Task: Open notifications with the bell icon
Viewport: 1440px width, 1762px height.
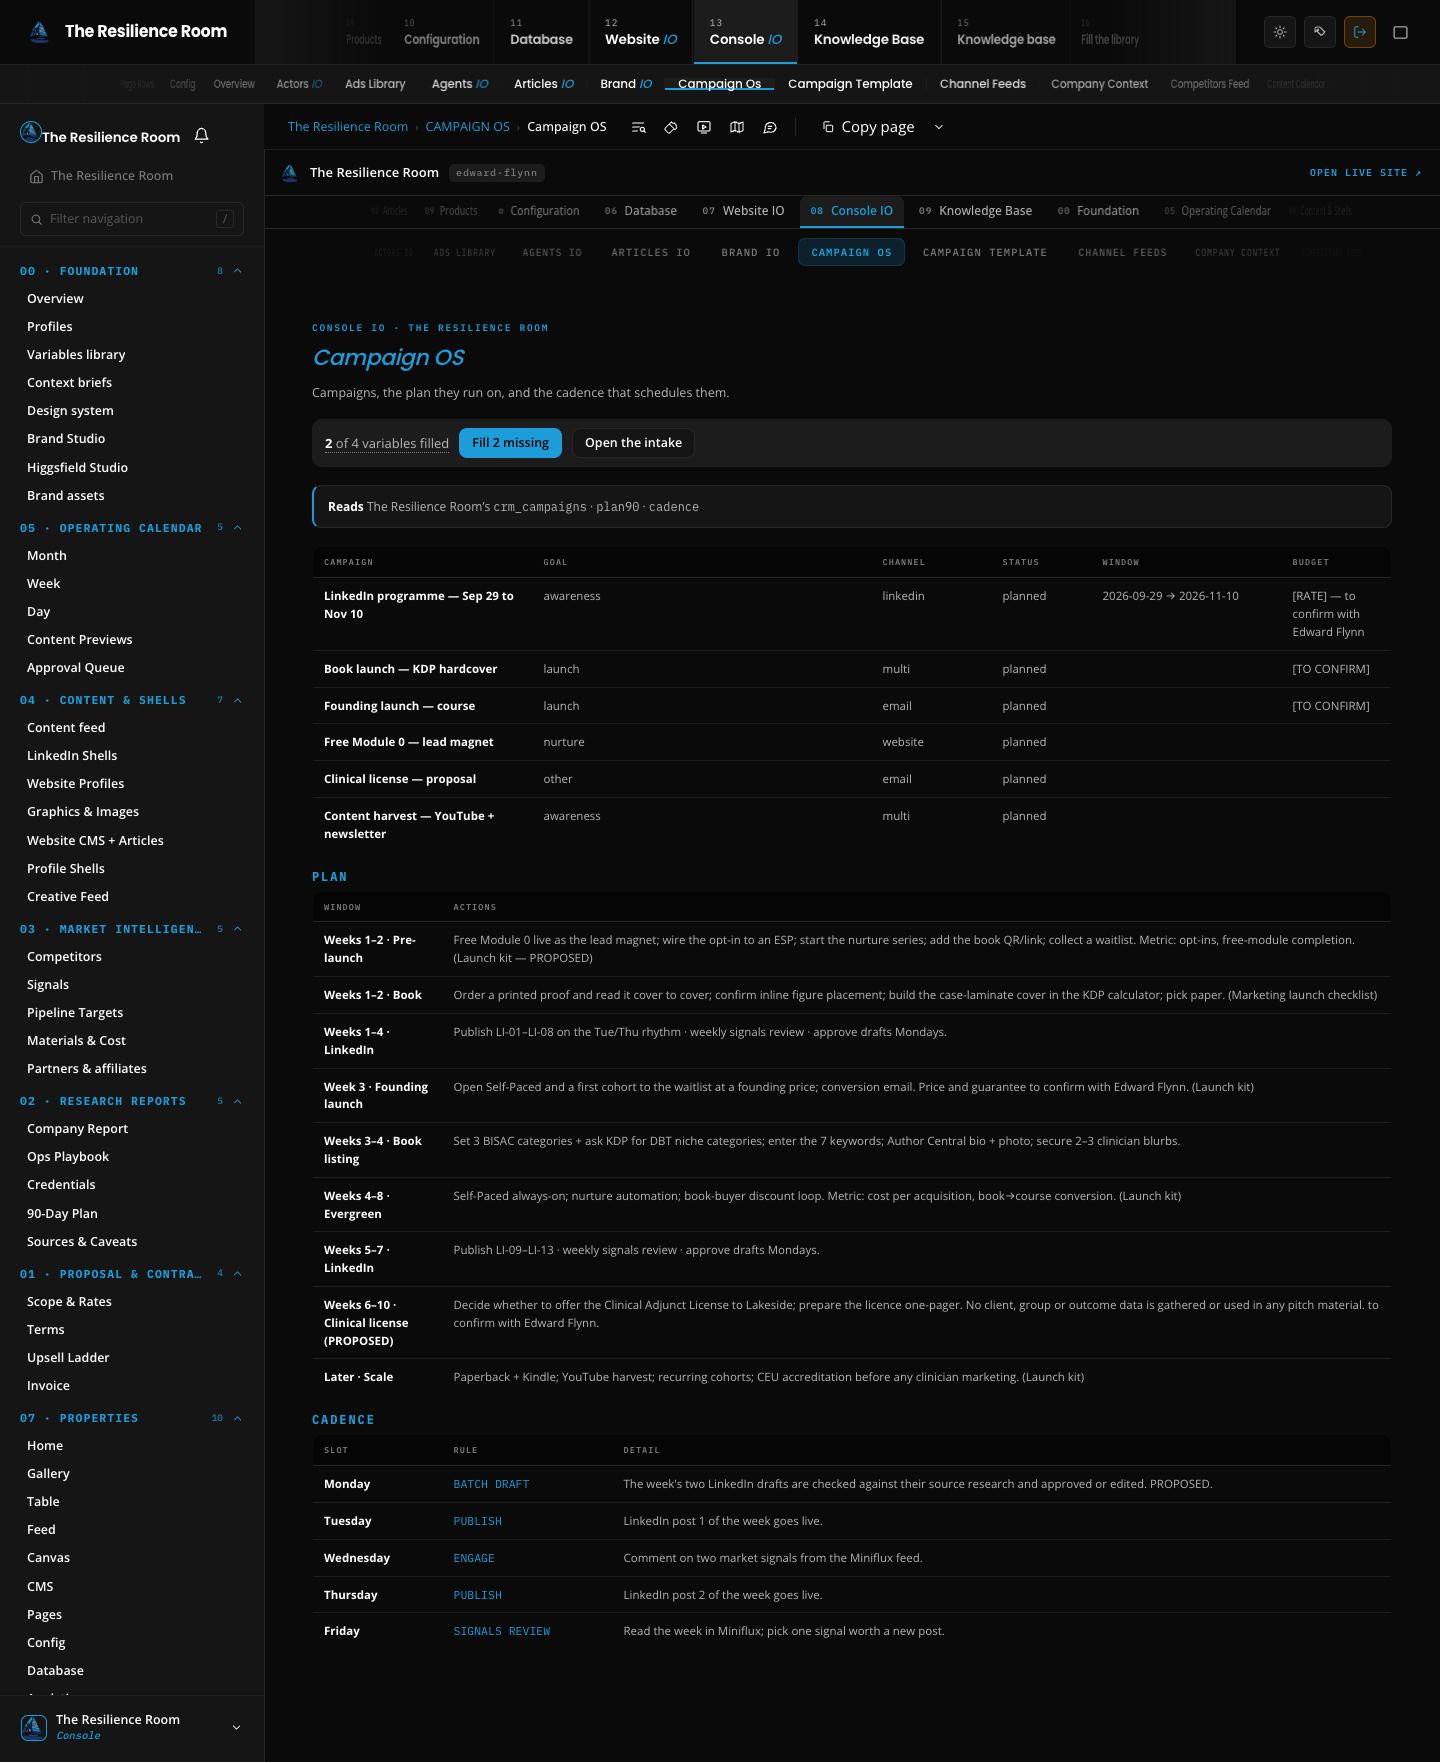Action: coord(202,135)
